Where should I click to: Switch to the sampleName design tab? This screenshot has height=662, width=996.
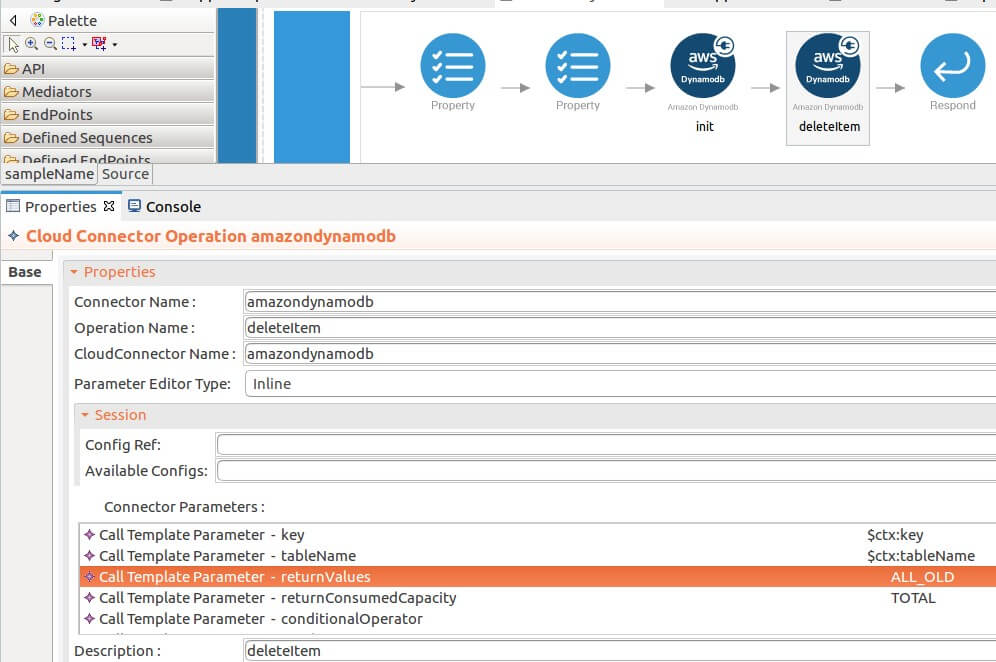[50, 174]
